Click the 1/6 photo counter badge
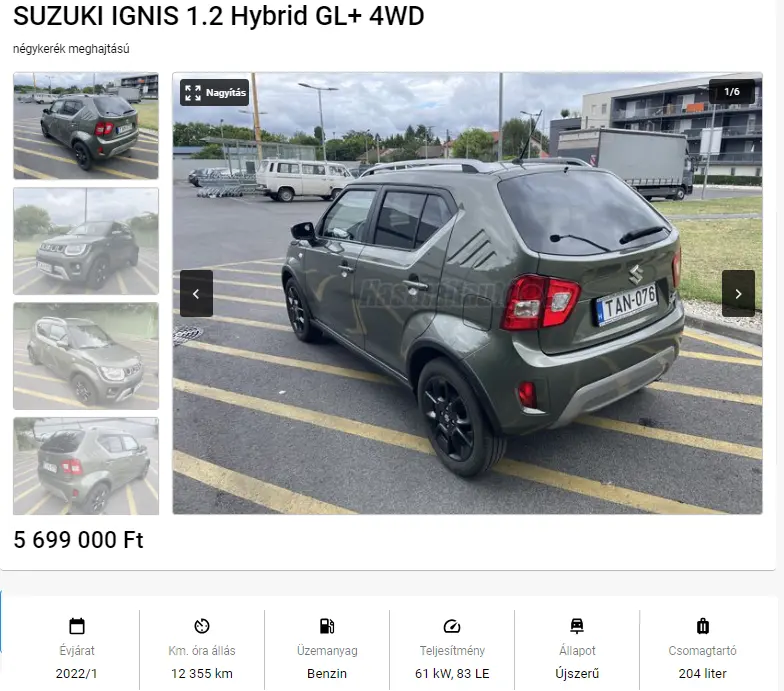 pos(732,92)
